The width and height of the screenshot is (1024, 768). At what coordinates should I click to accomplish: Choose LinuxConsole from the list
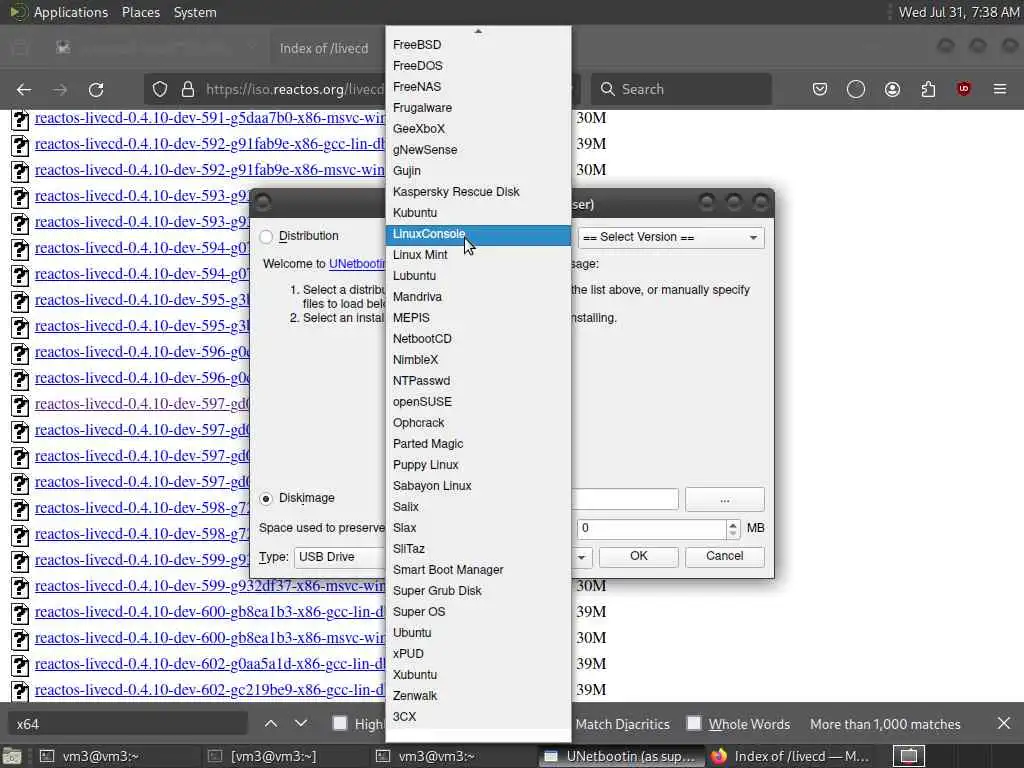[x=478, y=234]
